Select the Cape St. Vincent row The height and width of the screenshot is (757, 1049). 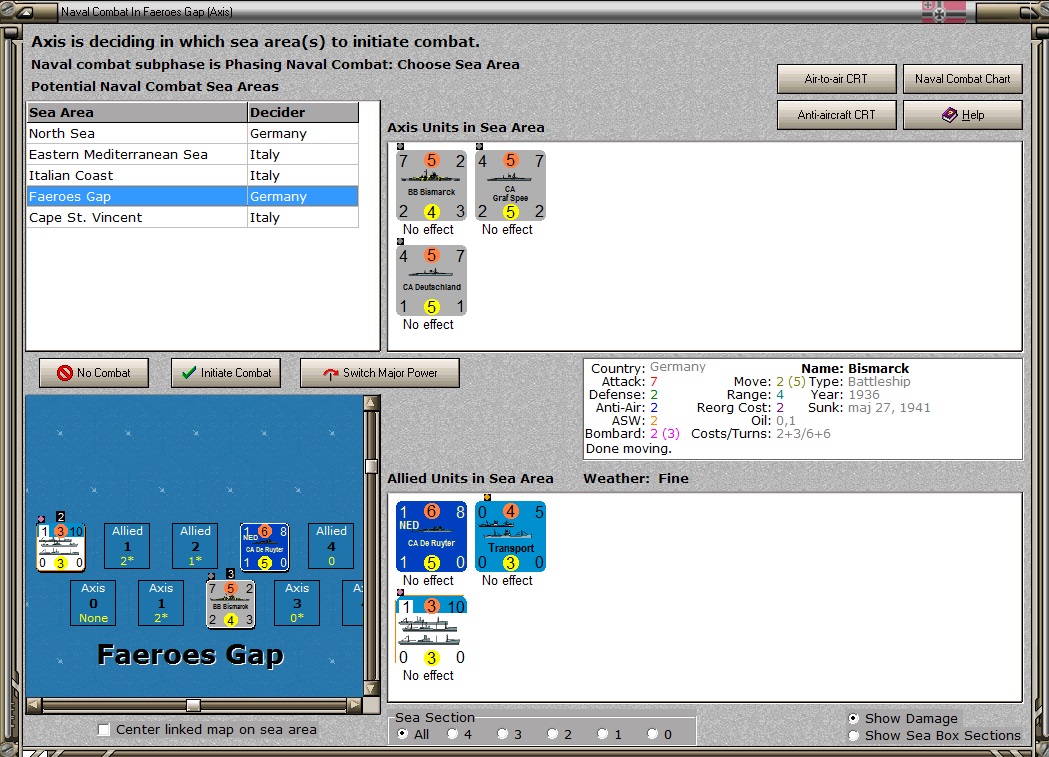tap(193, 217)
